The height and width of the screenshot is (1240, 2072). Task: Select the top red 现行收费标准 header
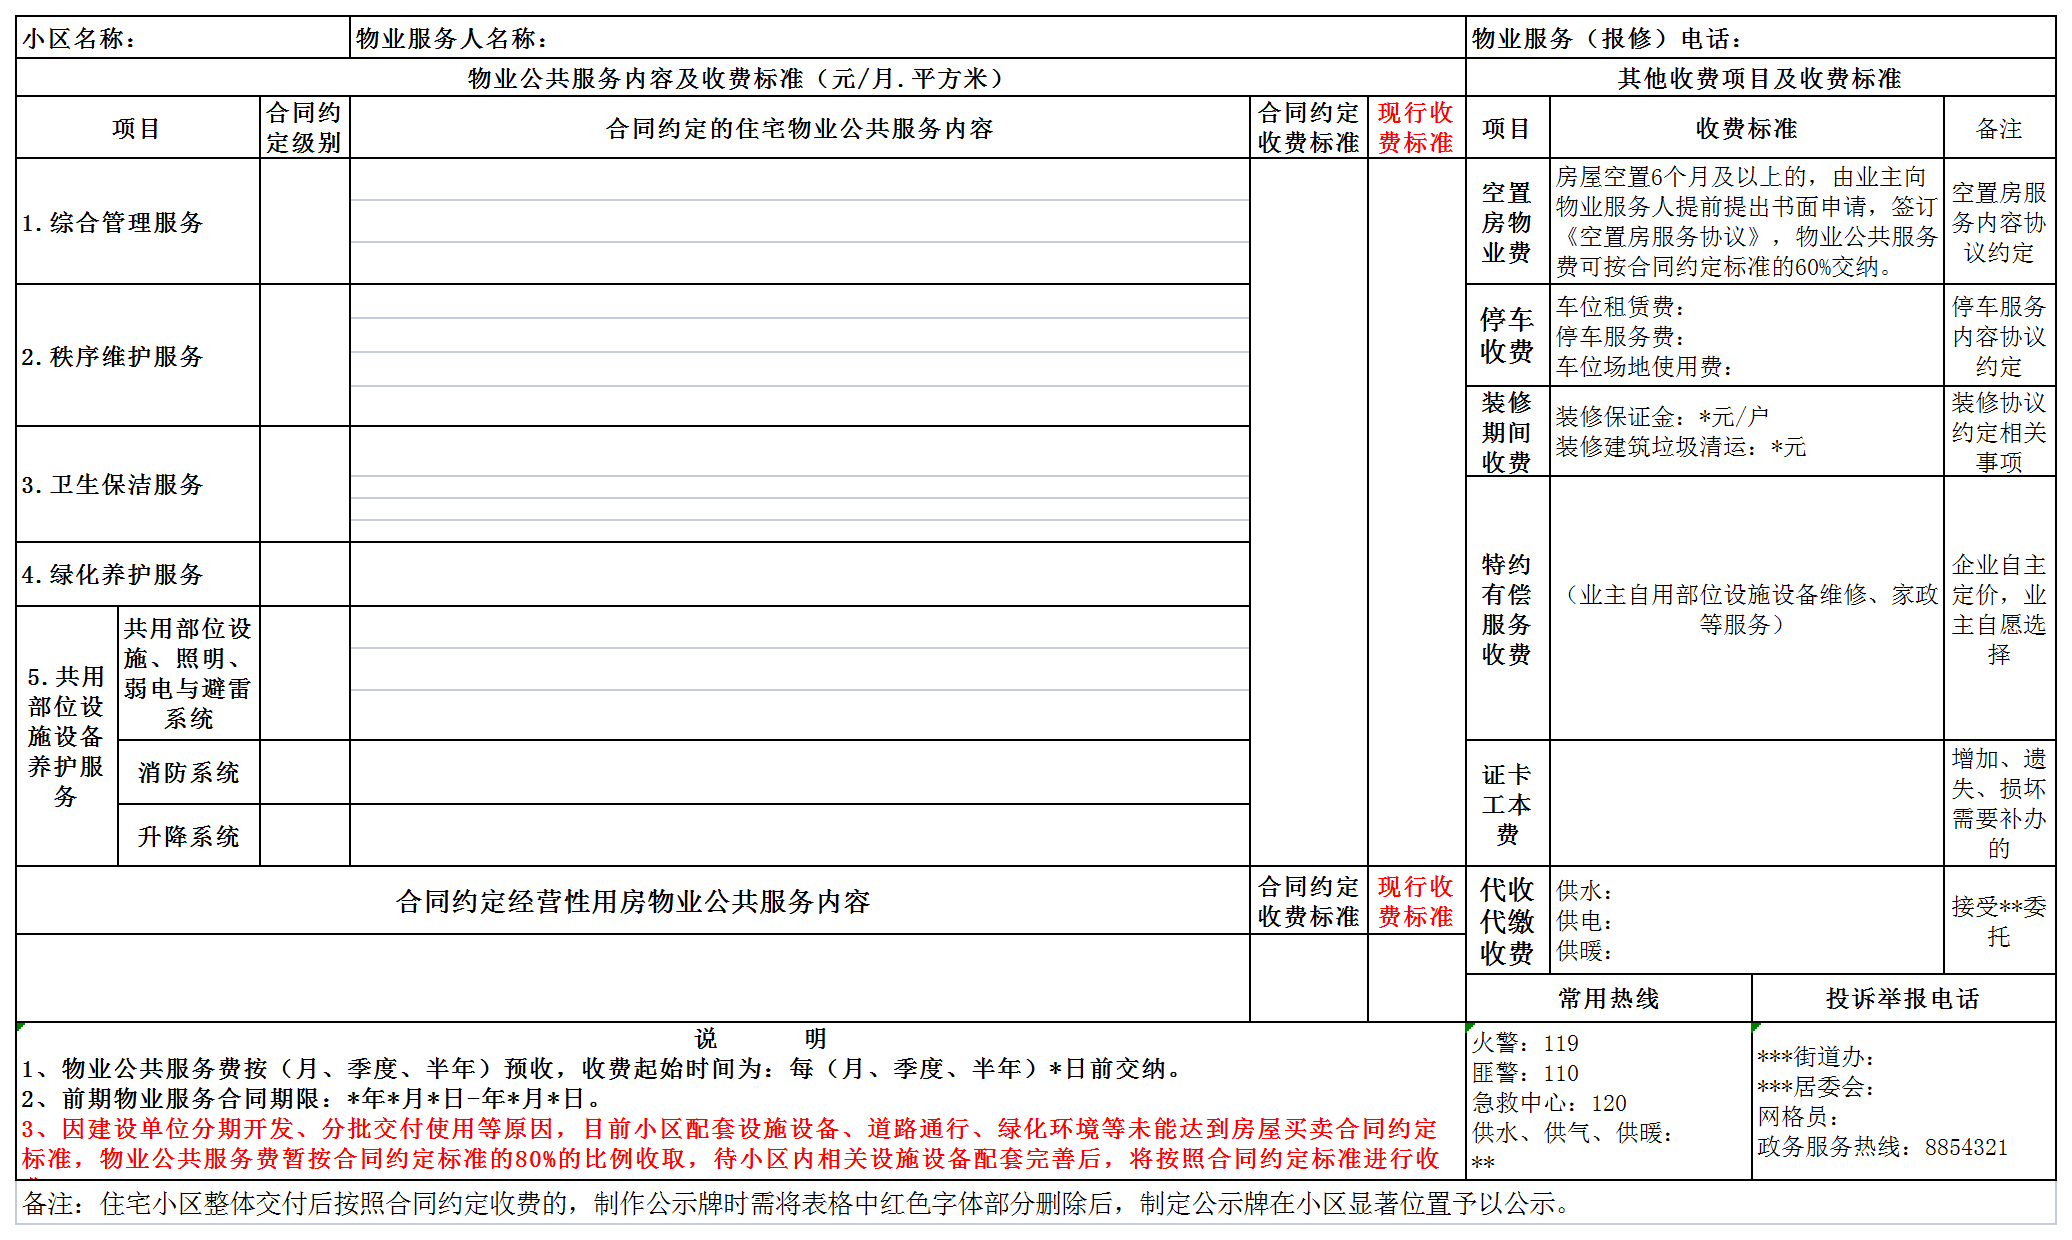[1416, 128]
